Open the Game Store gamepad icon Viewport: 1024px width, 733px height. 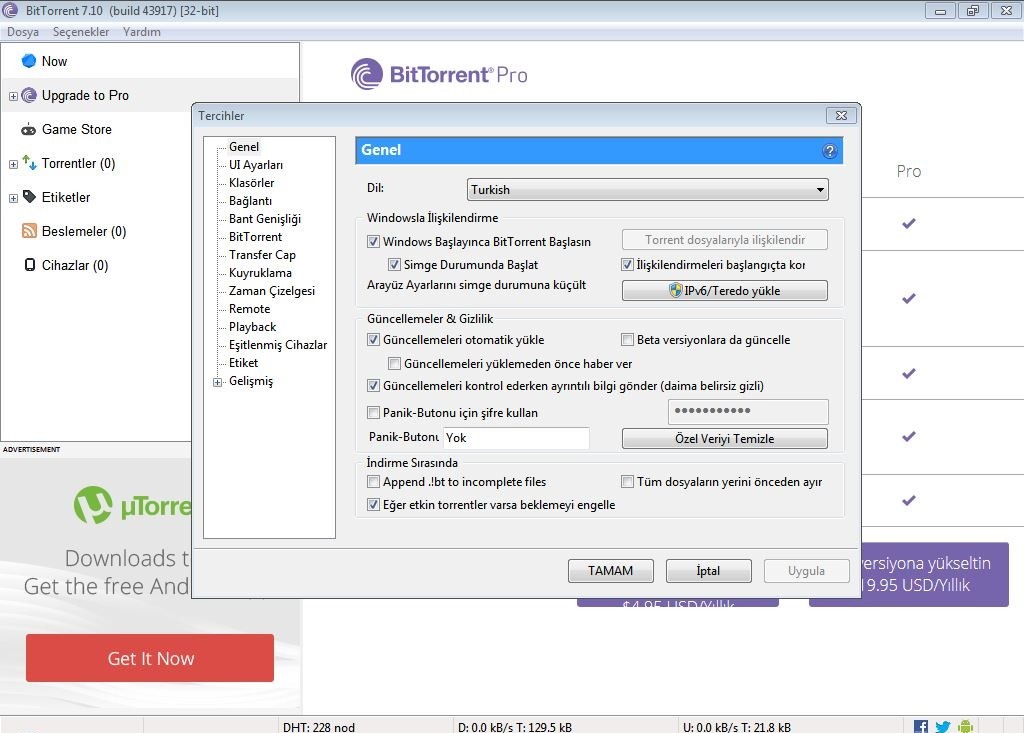click(29, 129)
